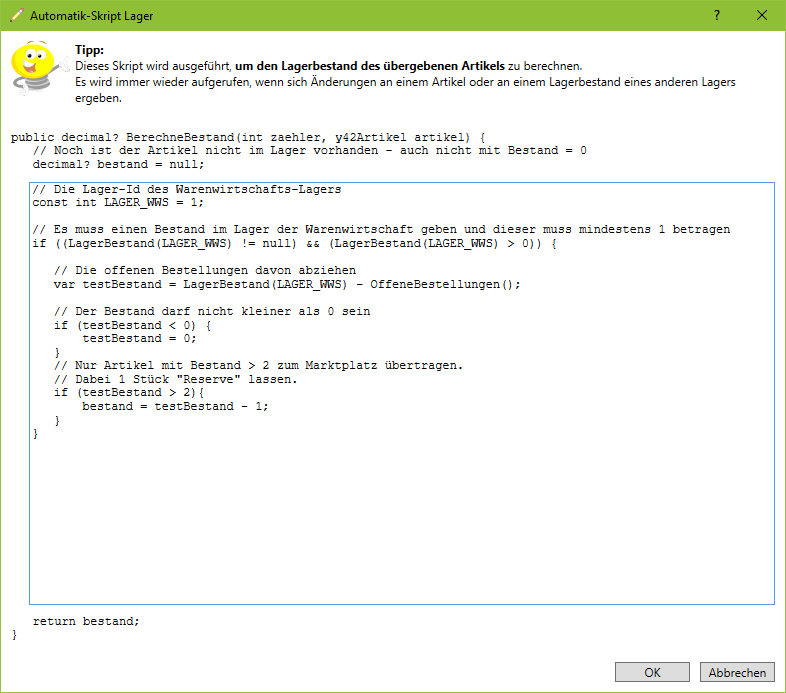Click the 'Der Bestand darf nicht kleiner' comment

click(211, 311)
